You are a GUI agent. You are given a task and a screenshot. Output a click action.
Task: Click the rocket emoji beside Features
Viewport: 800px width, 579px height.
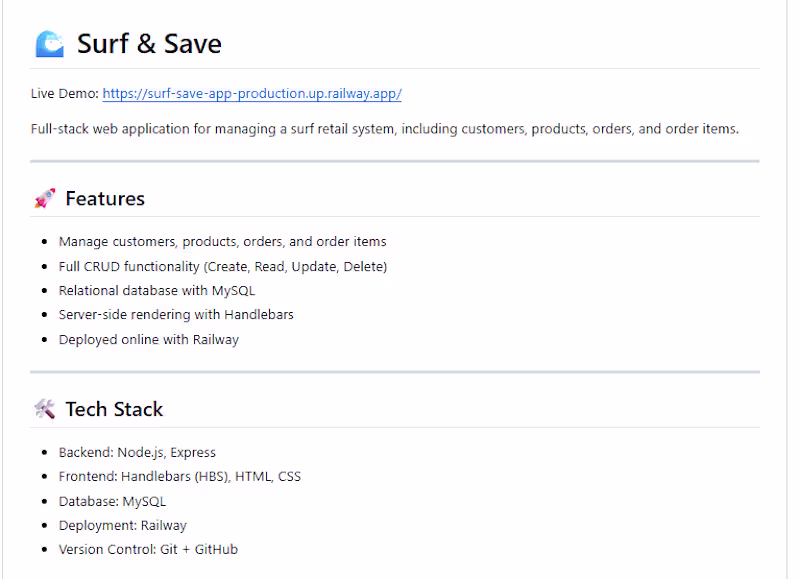pos(45,198)
